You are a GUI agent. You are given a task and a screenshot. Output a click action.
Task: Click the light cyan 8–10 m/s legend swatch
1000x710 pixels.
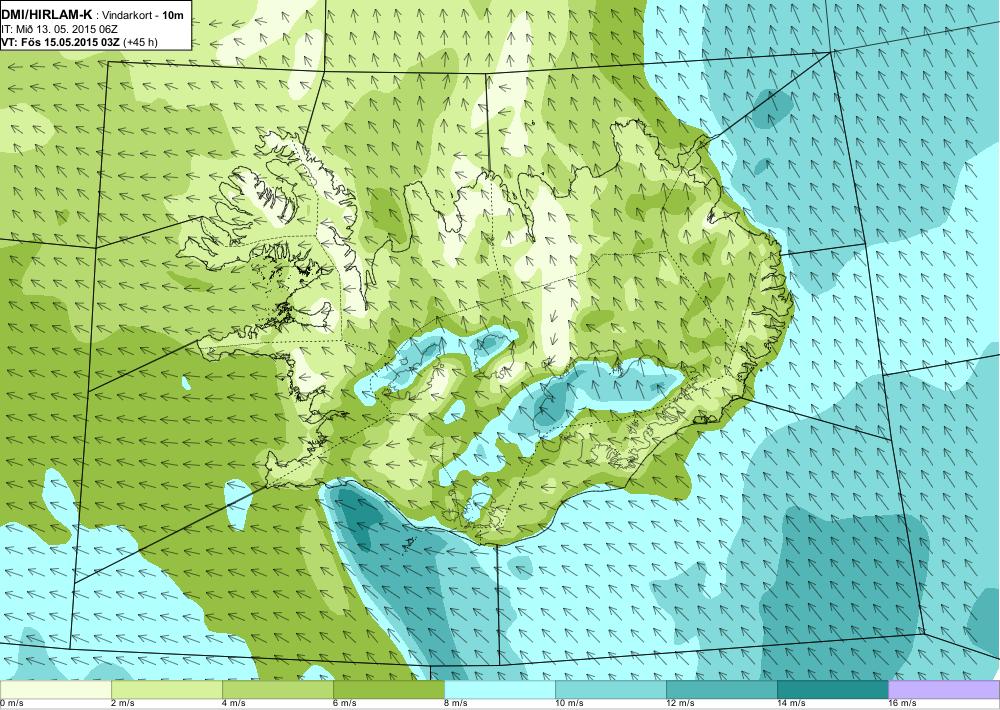tap(499, 689)
